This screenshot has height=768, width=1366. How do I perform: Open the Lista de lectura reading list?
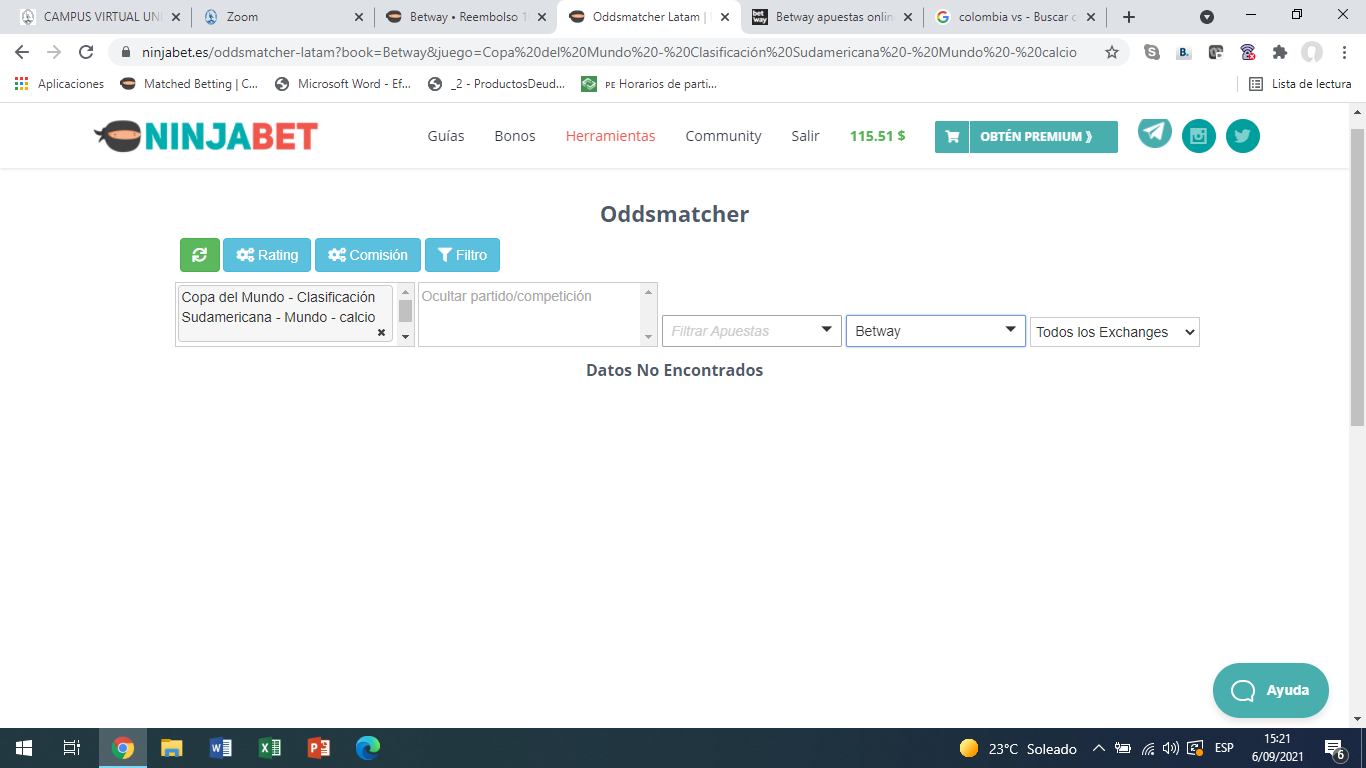click(x=1300, y=84)
